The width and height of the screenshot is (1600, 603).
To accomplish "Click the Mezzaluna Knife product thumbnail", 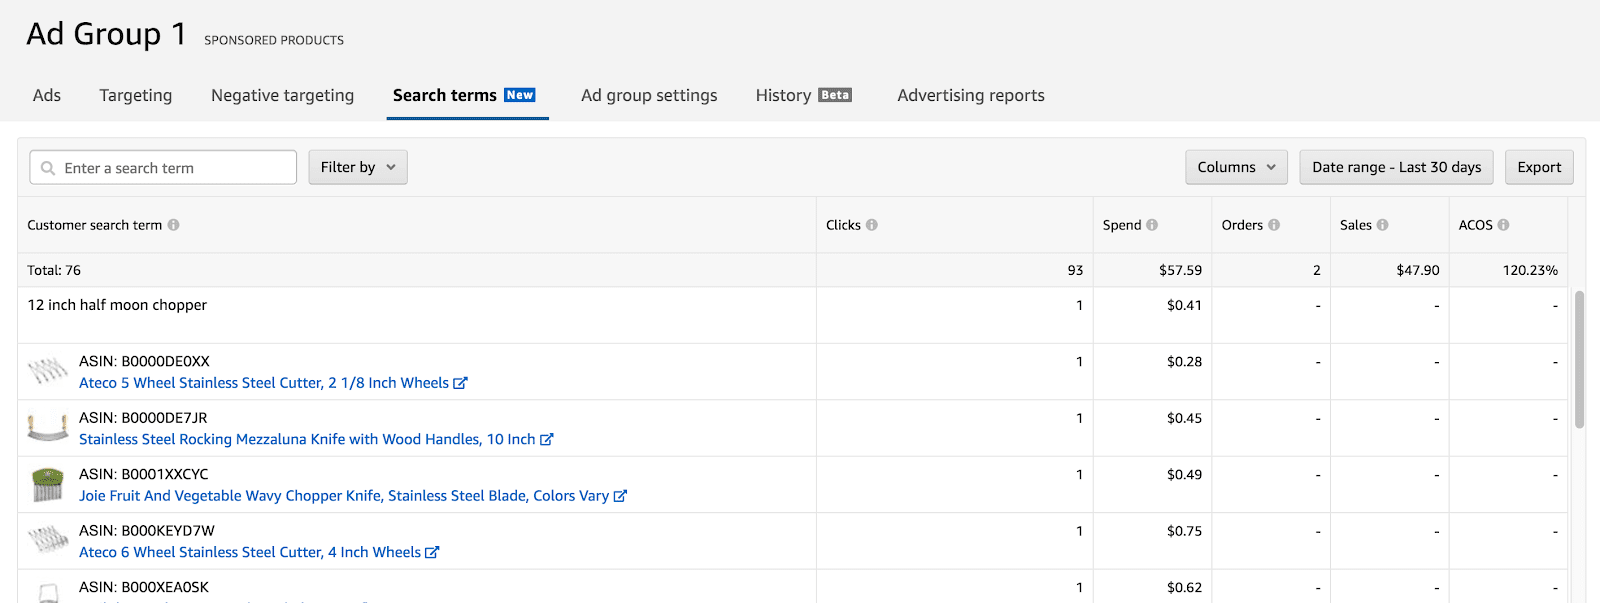I will pos(47,428).
